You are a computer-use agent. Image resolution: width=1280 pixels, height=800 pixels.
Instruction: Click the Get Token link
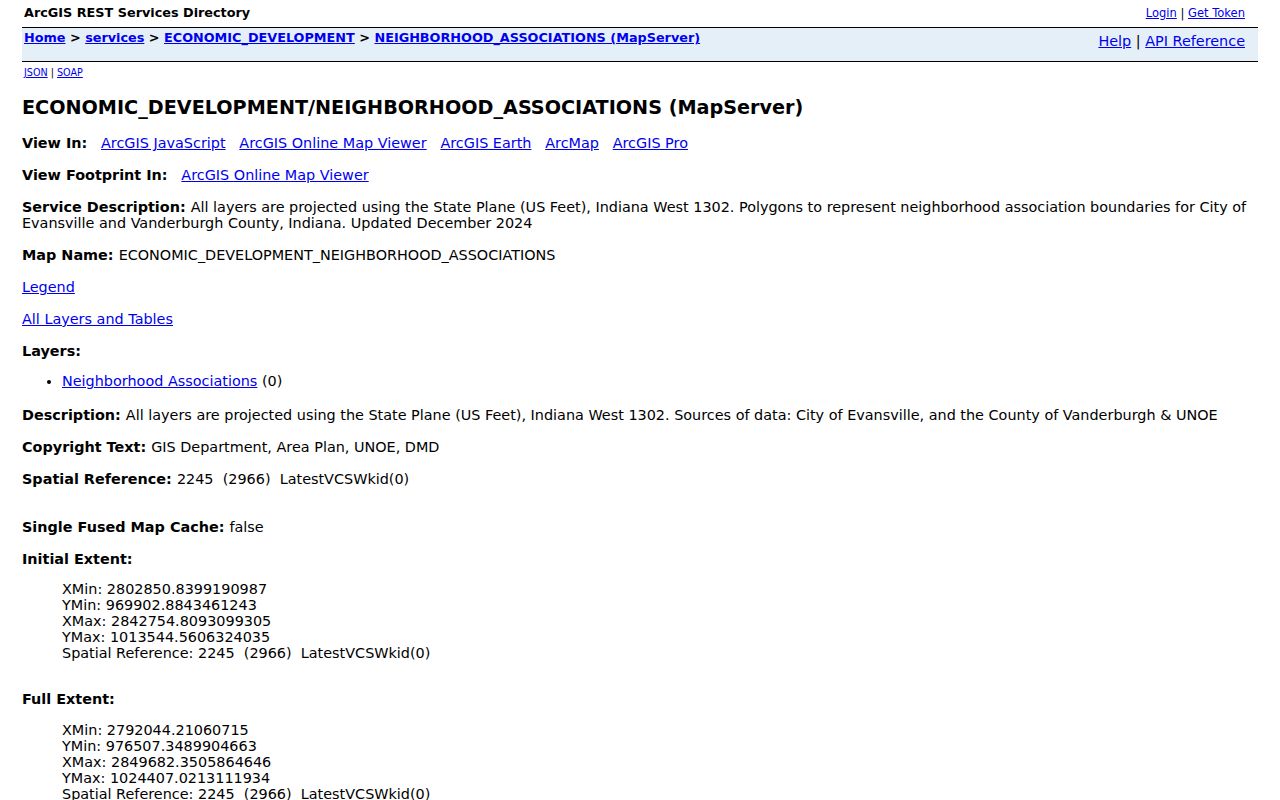(x=1216, y=13)
